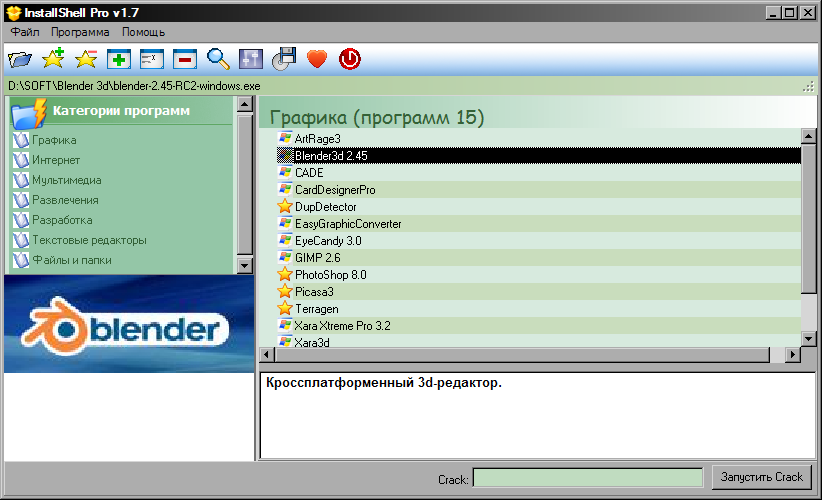The width and height of the screenshot is (822, 500).
Task: Click icon beside Мультимедиа category
Action: point(21,180)
